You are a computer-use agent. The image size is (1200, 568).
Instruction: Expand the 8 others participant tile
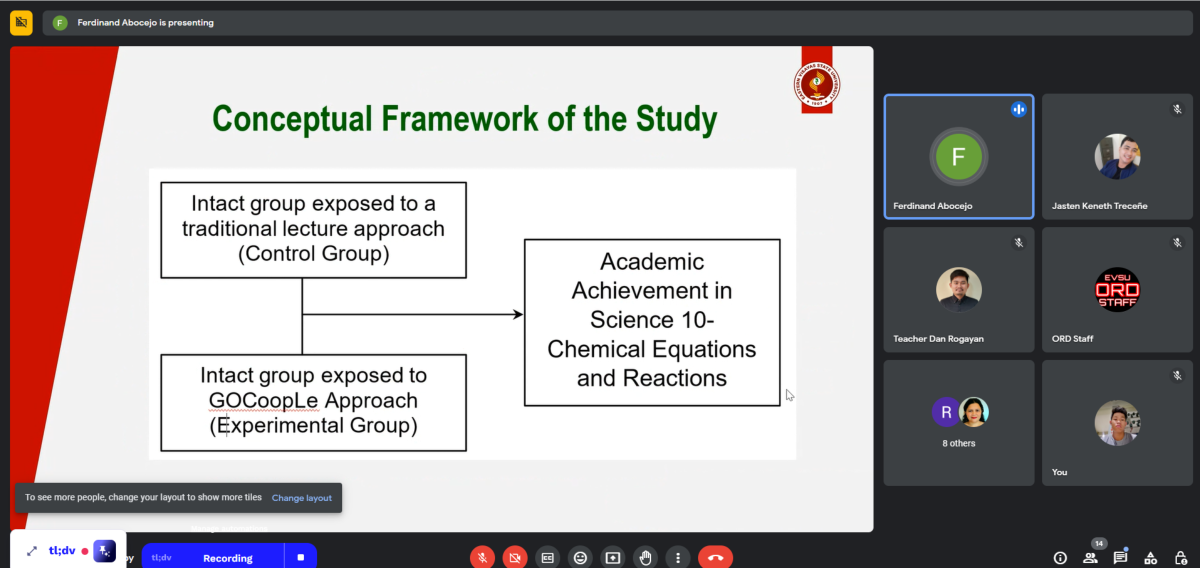[x=959, y=423]
